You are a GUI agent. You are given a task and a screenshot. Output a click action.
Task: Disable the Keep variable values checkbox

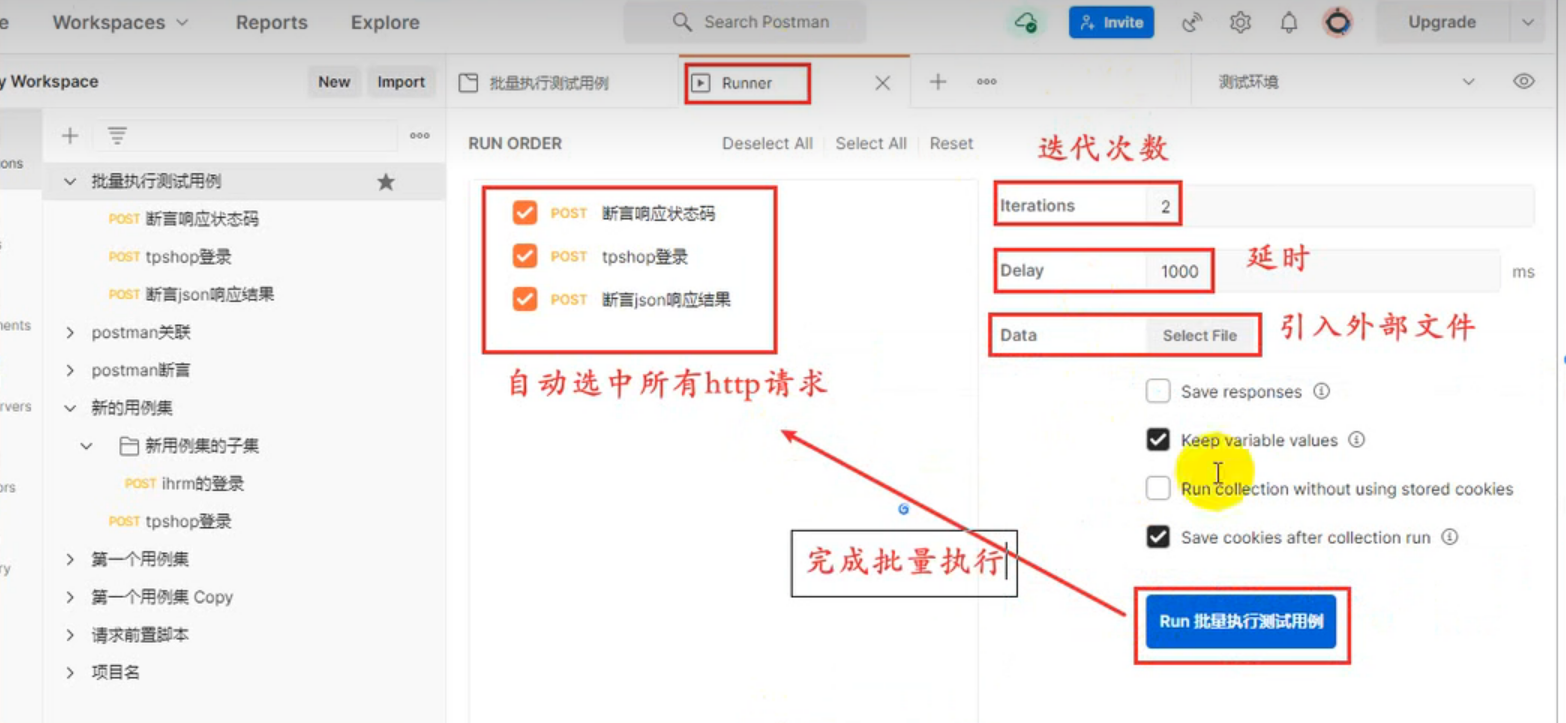point(1158,439)
